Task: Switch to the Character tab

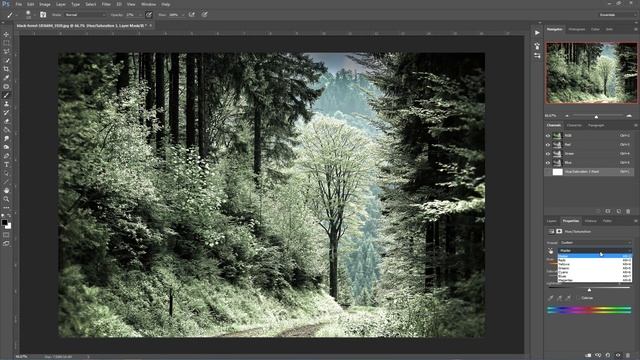Action: click(x=574, y=125)
